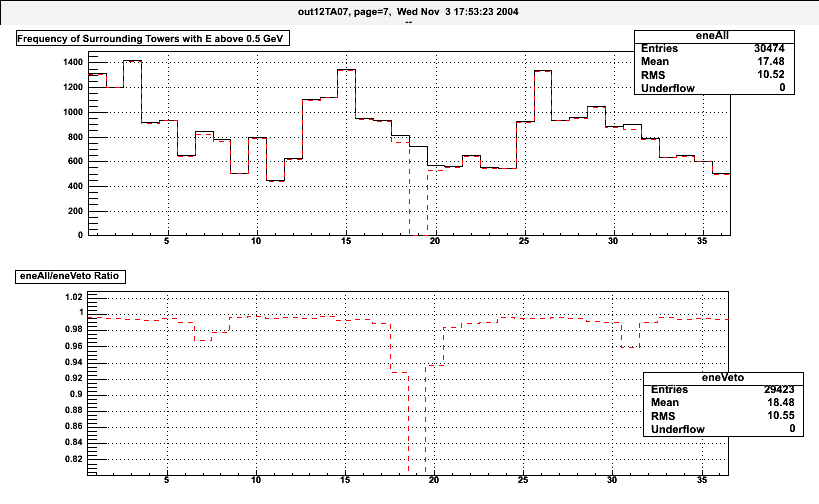Select the 'eneAll/eneVeto Ratio' title box
819x504 pixels.
click(x=71, y=276)
